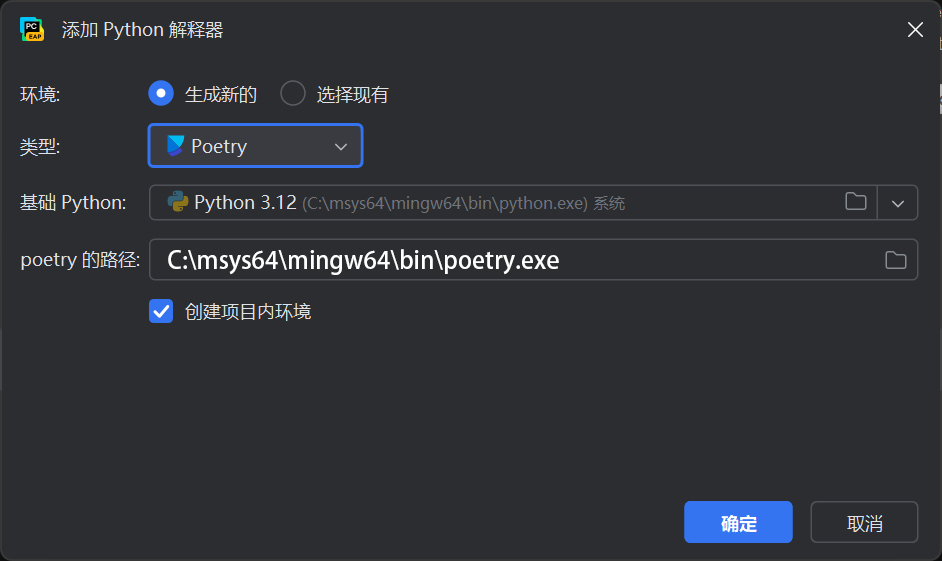Select the 生成新的 radio button
The width and height of the screenshot is (942, 561).
pyautogui.click(x=161, y=94)
